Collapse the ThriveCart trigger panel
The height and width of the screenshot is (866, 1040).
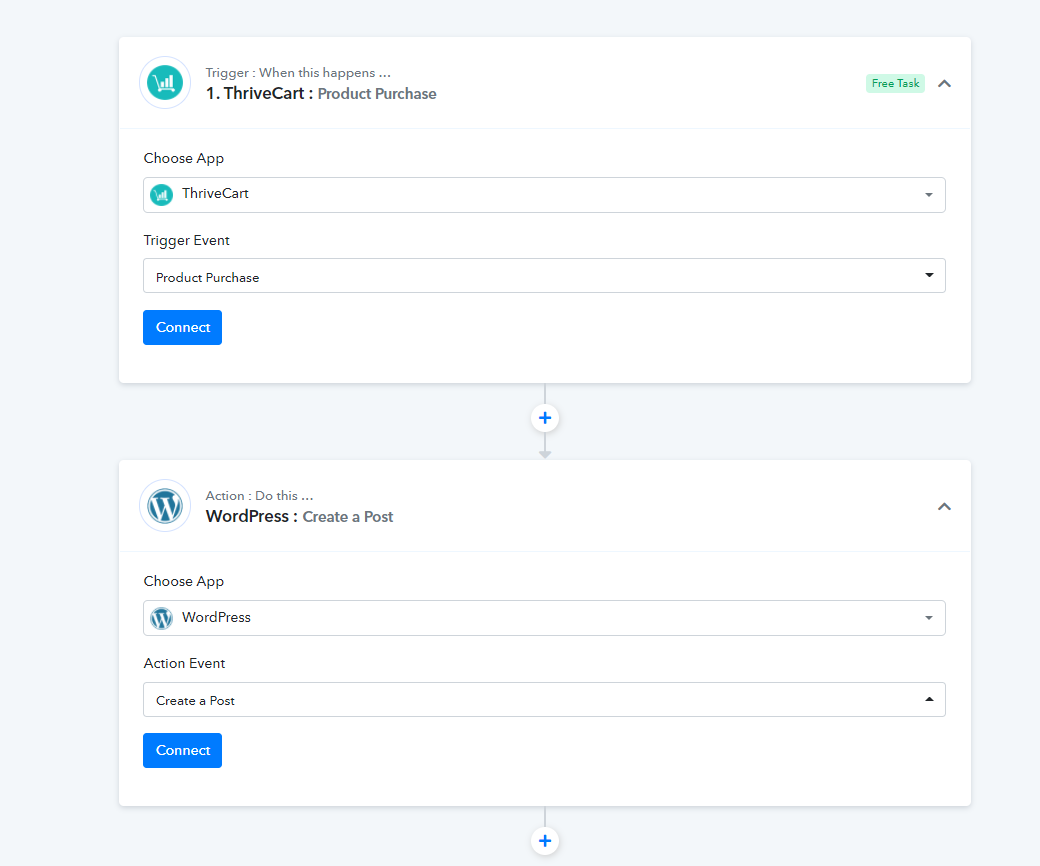944,84
